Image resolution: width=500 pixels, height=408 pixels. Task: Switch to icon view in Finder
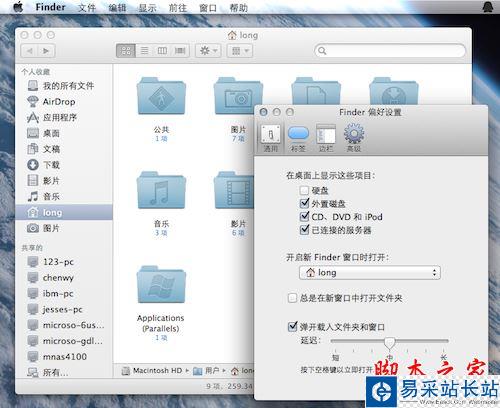pyautogui.click(x=126, y=51)
